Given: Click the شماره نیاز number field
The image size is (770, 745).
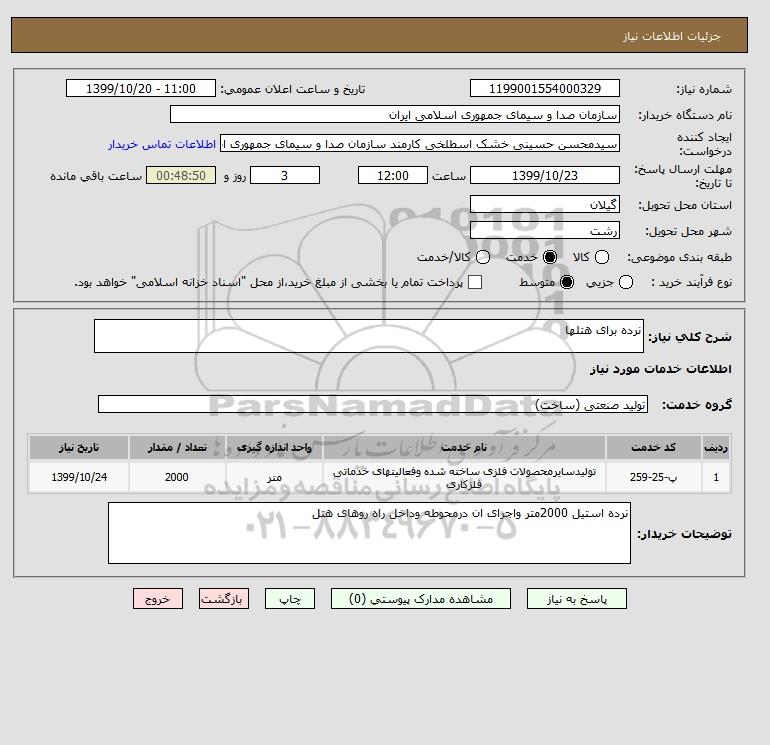Looking at the screenshot, I should click(545, 88).
